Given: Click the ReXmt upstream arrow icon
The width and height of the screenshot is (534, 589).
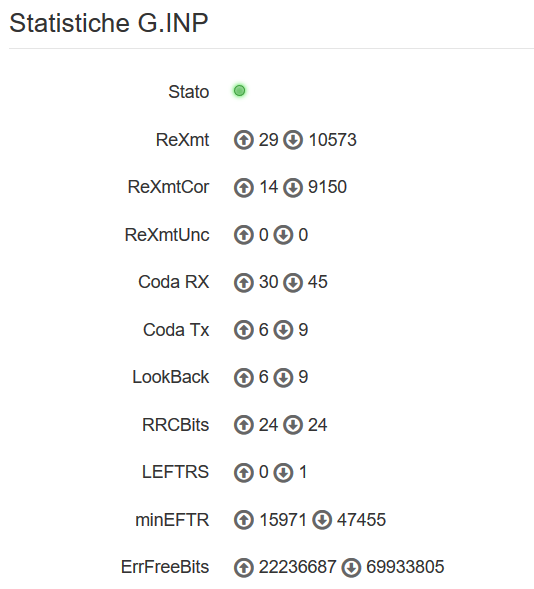Looking at the screenshot, I should click(x=244, y=140).
